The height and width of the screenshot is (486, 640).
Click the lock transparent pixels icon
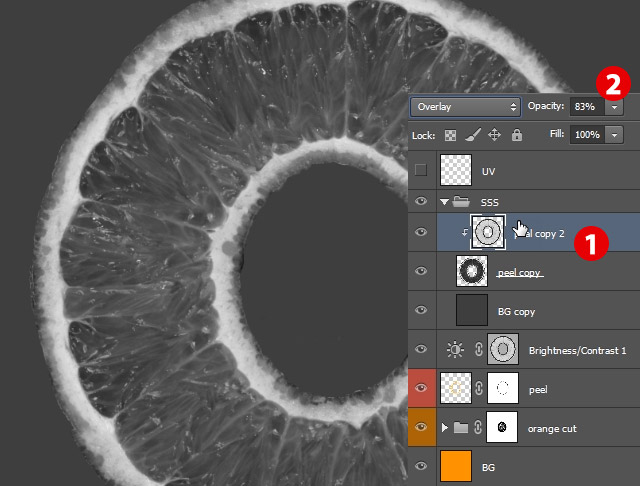click(450, 135)
